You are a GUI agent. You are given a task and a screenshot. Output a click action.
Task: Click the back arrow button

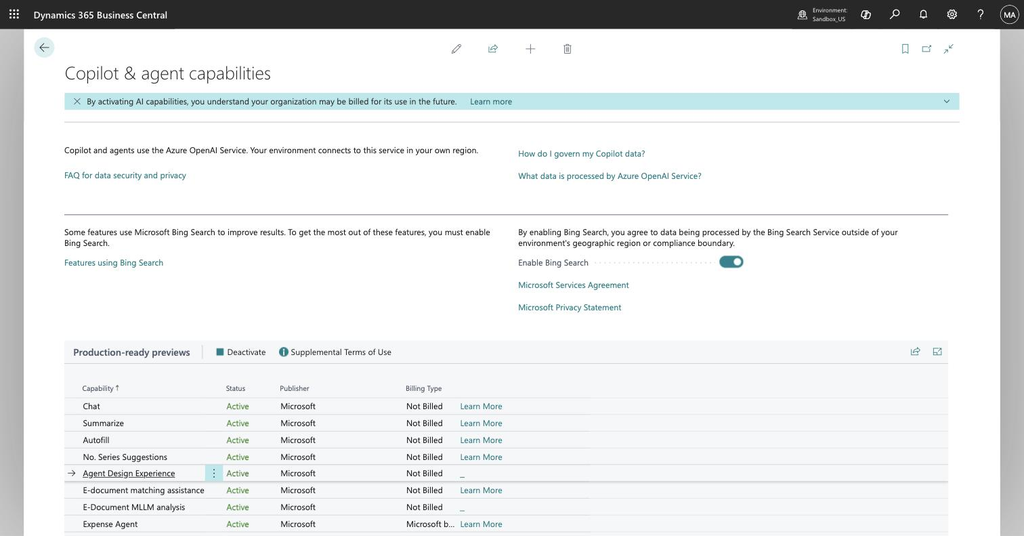44,48
